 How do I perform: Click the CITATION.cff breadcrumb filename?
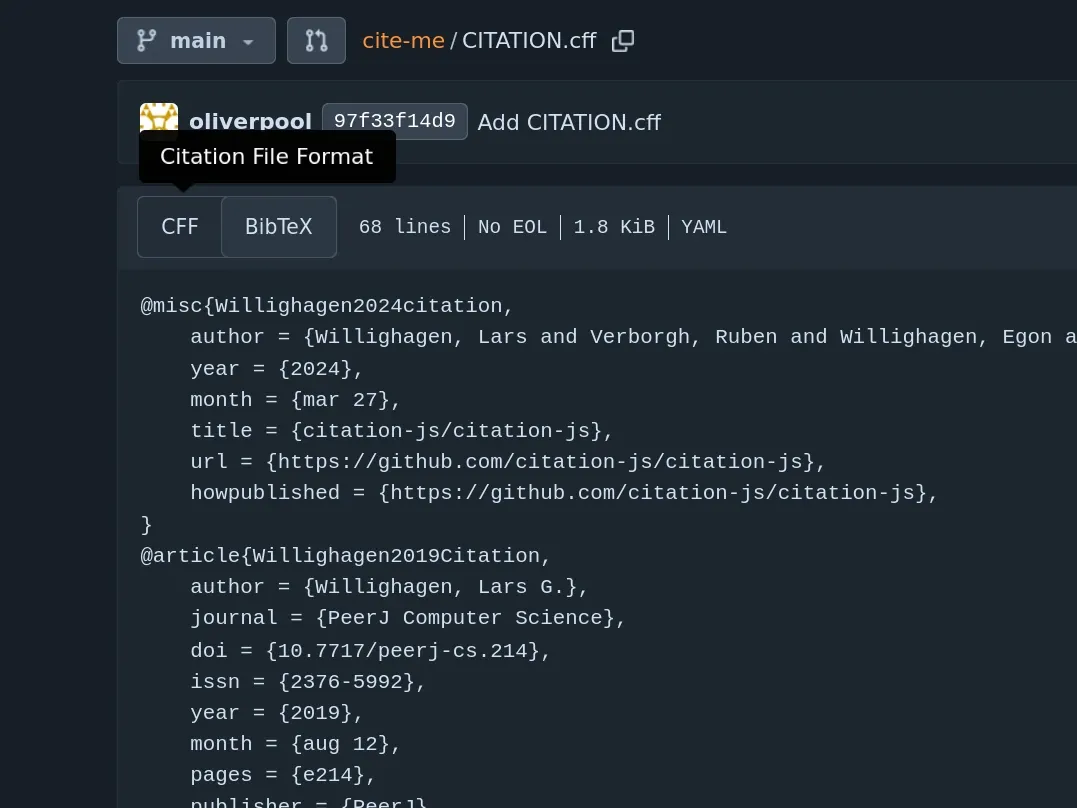coord(529,40)
